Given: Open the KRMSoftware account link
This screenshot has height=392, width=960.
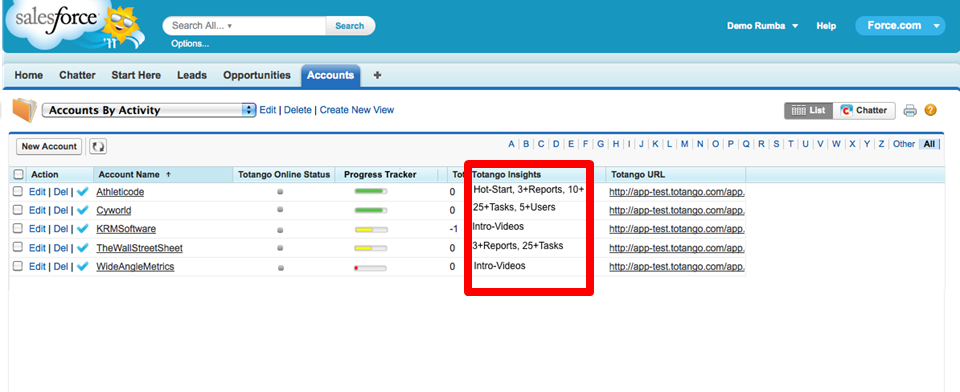Looking at the screenshot, I should click(x=126, y=229).
